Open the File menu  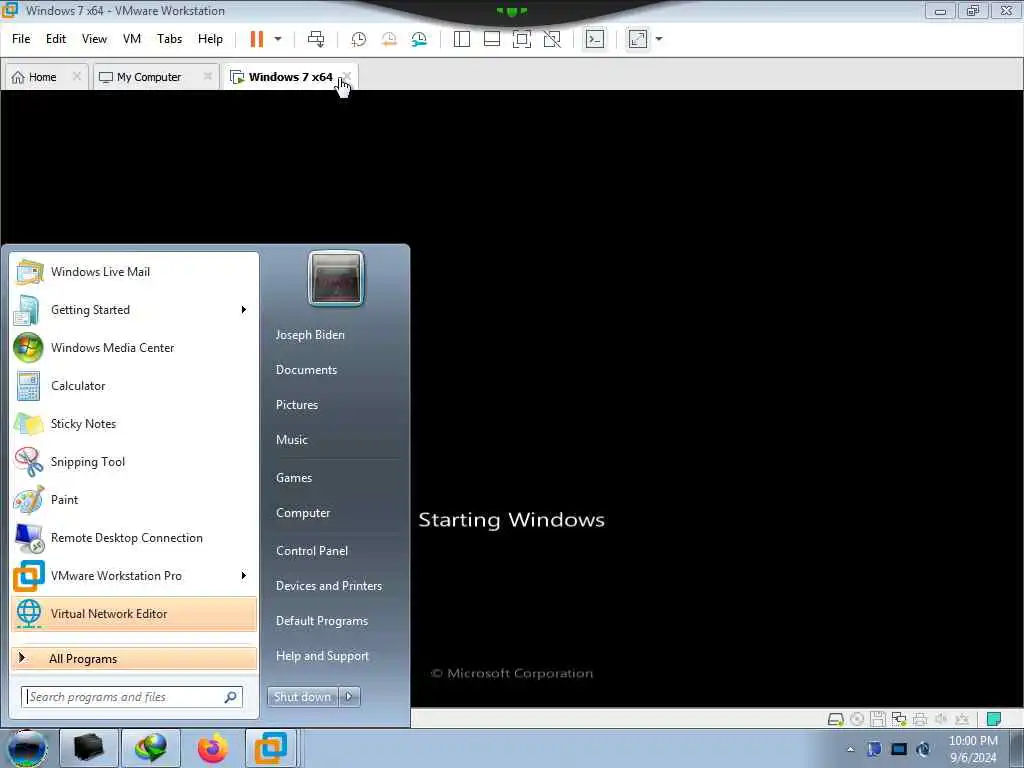[21, 39]
